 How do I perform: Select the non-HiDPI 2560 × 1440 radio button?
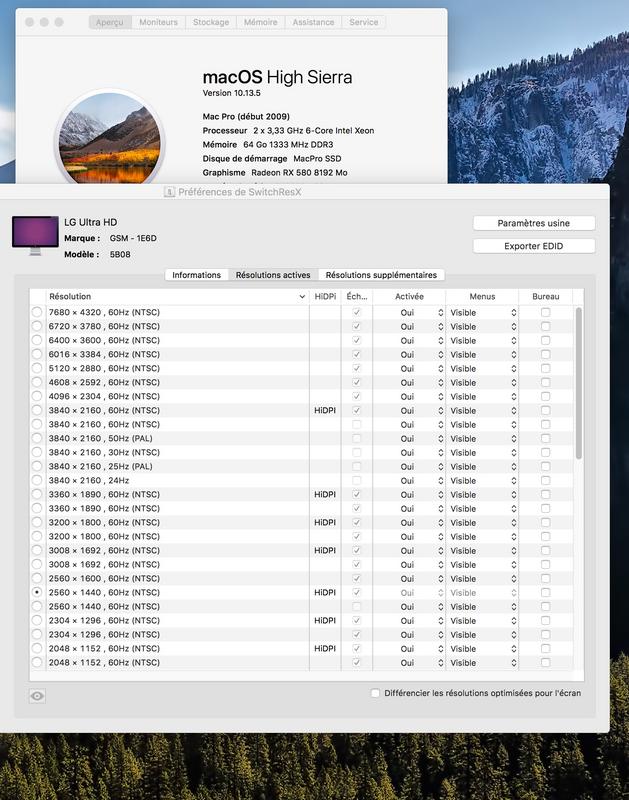click(x=37, y=606)
